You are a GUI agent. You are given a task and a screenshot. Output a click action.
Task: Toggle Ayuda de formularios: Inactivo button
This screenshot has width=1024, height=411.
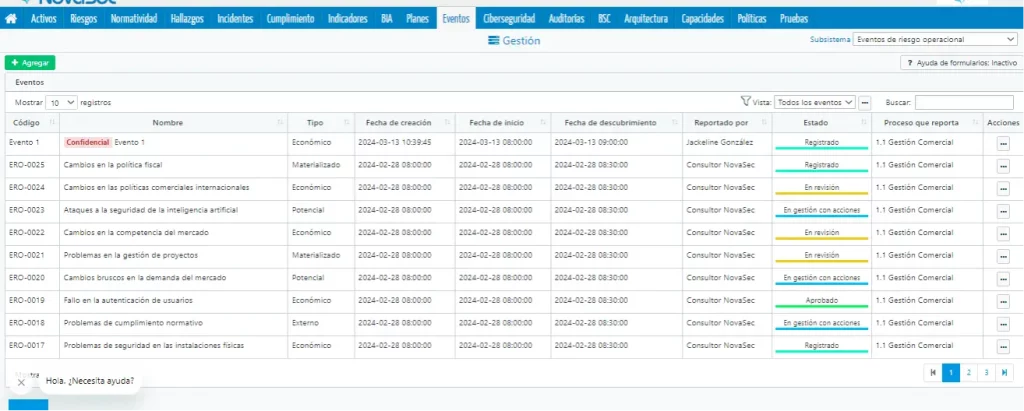coord(961,63)
